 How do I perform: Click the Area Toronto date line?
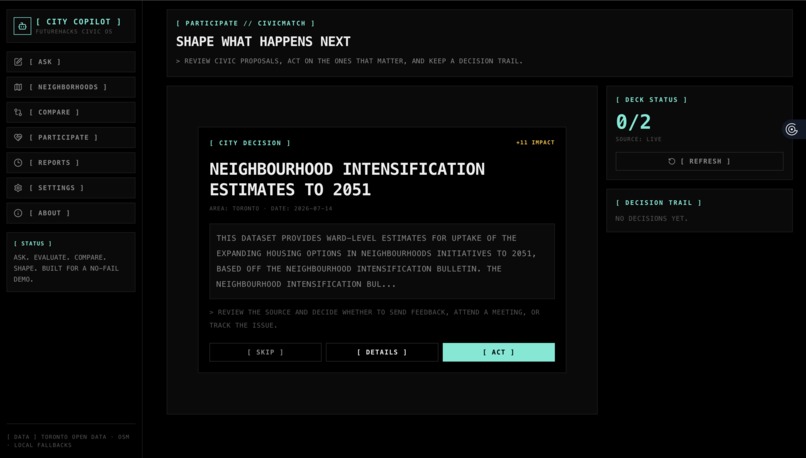pos(271,209)
